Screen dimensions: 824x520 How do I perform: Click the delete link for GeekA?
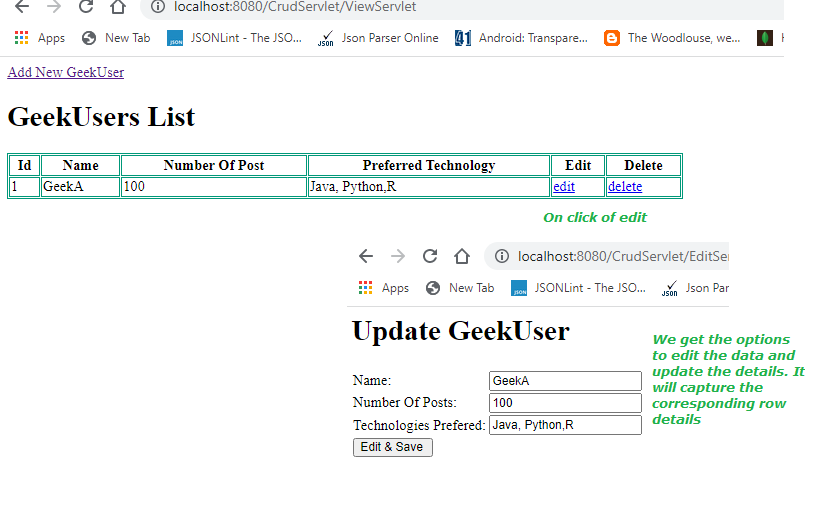coord(625,186)
